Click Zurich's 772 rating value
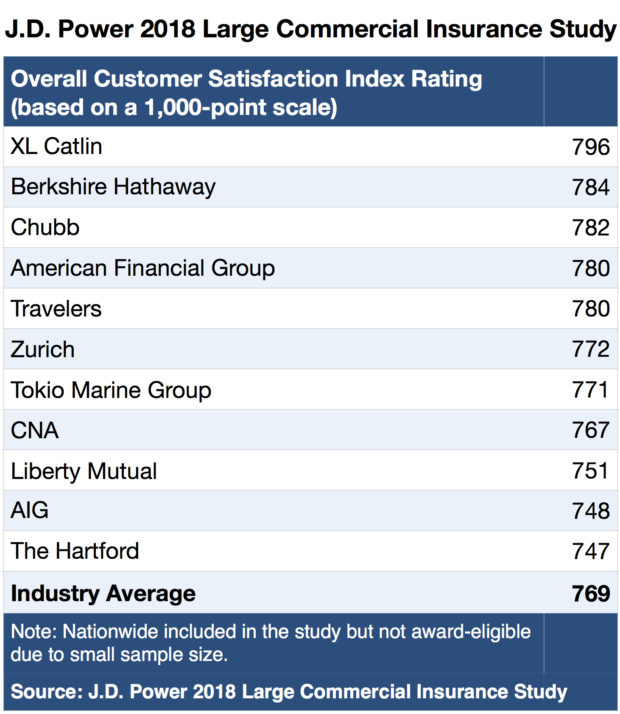 591,349
